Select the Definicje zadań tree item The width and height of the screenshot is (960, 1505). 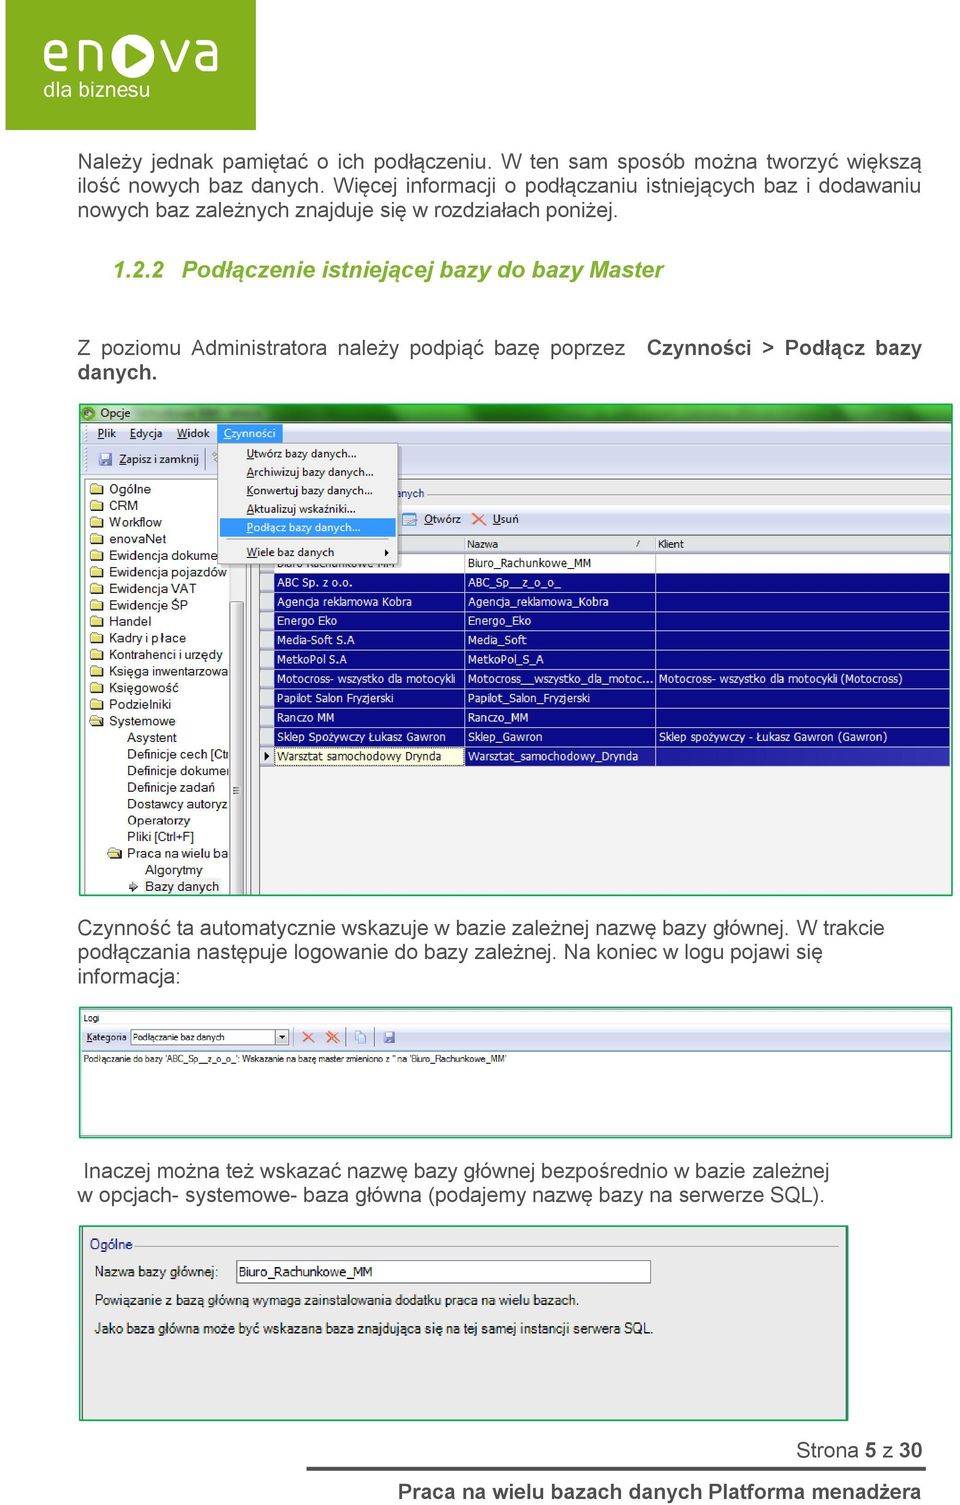pos(170,787)
